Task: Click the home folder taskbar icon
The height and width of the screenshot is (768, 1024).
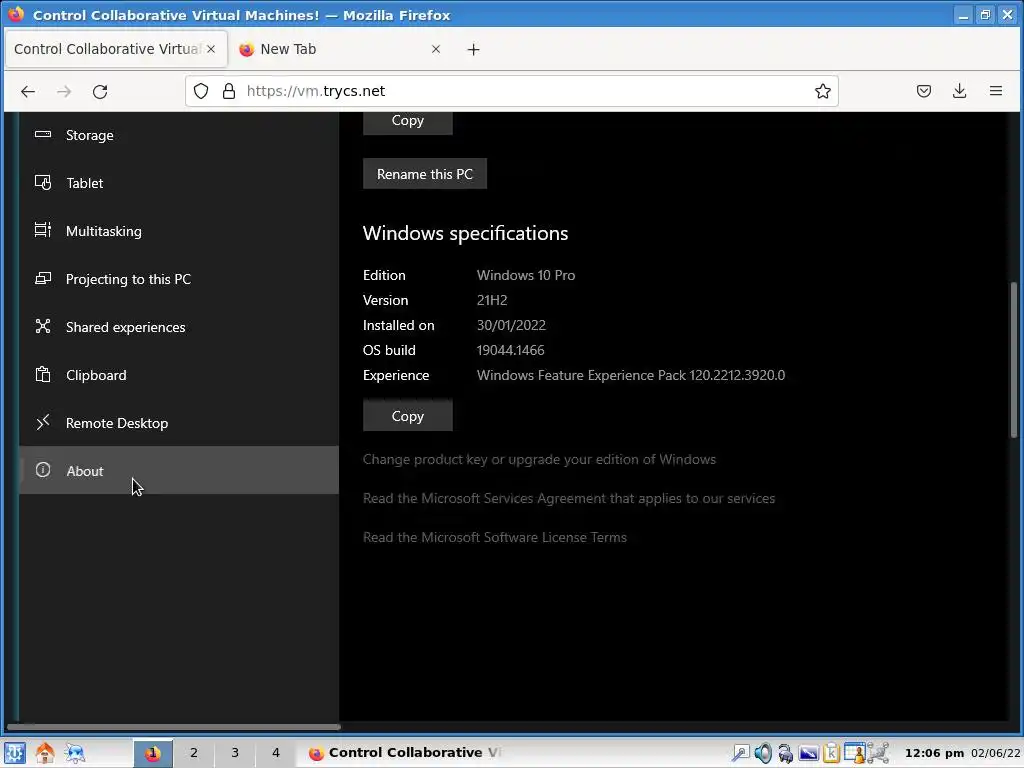Action: pos(45,753)
